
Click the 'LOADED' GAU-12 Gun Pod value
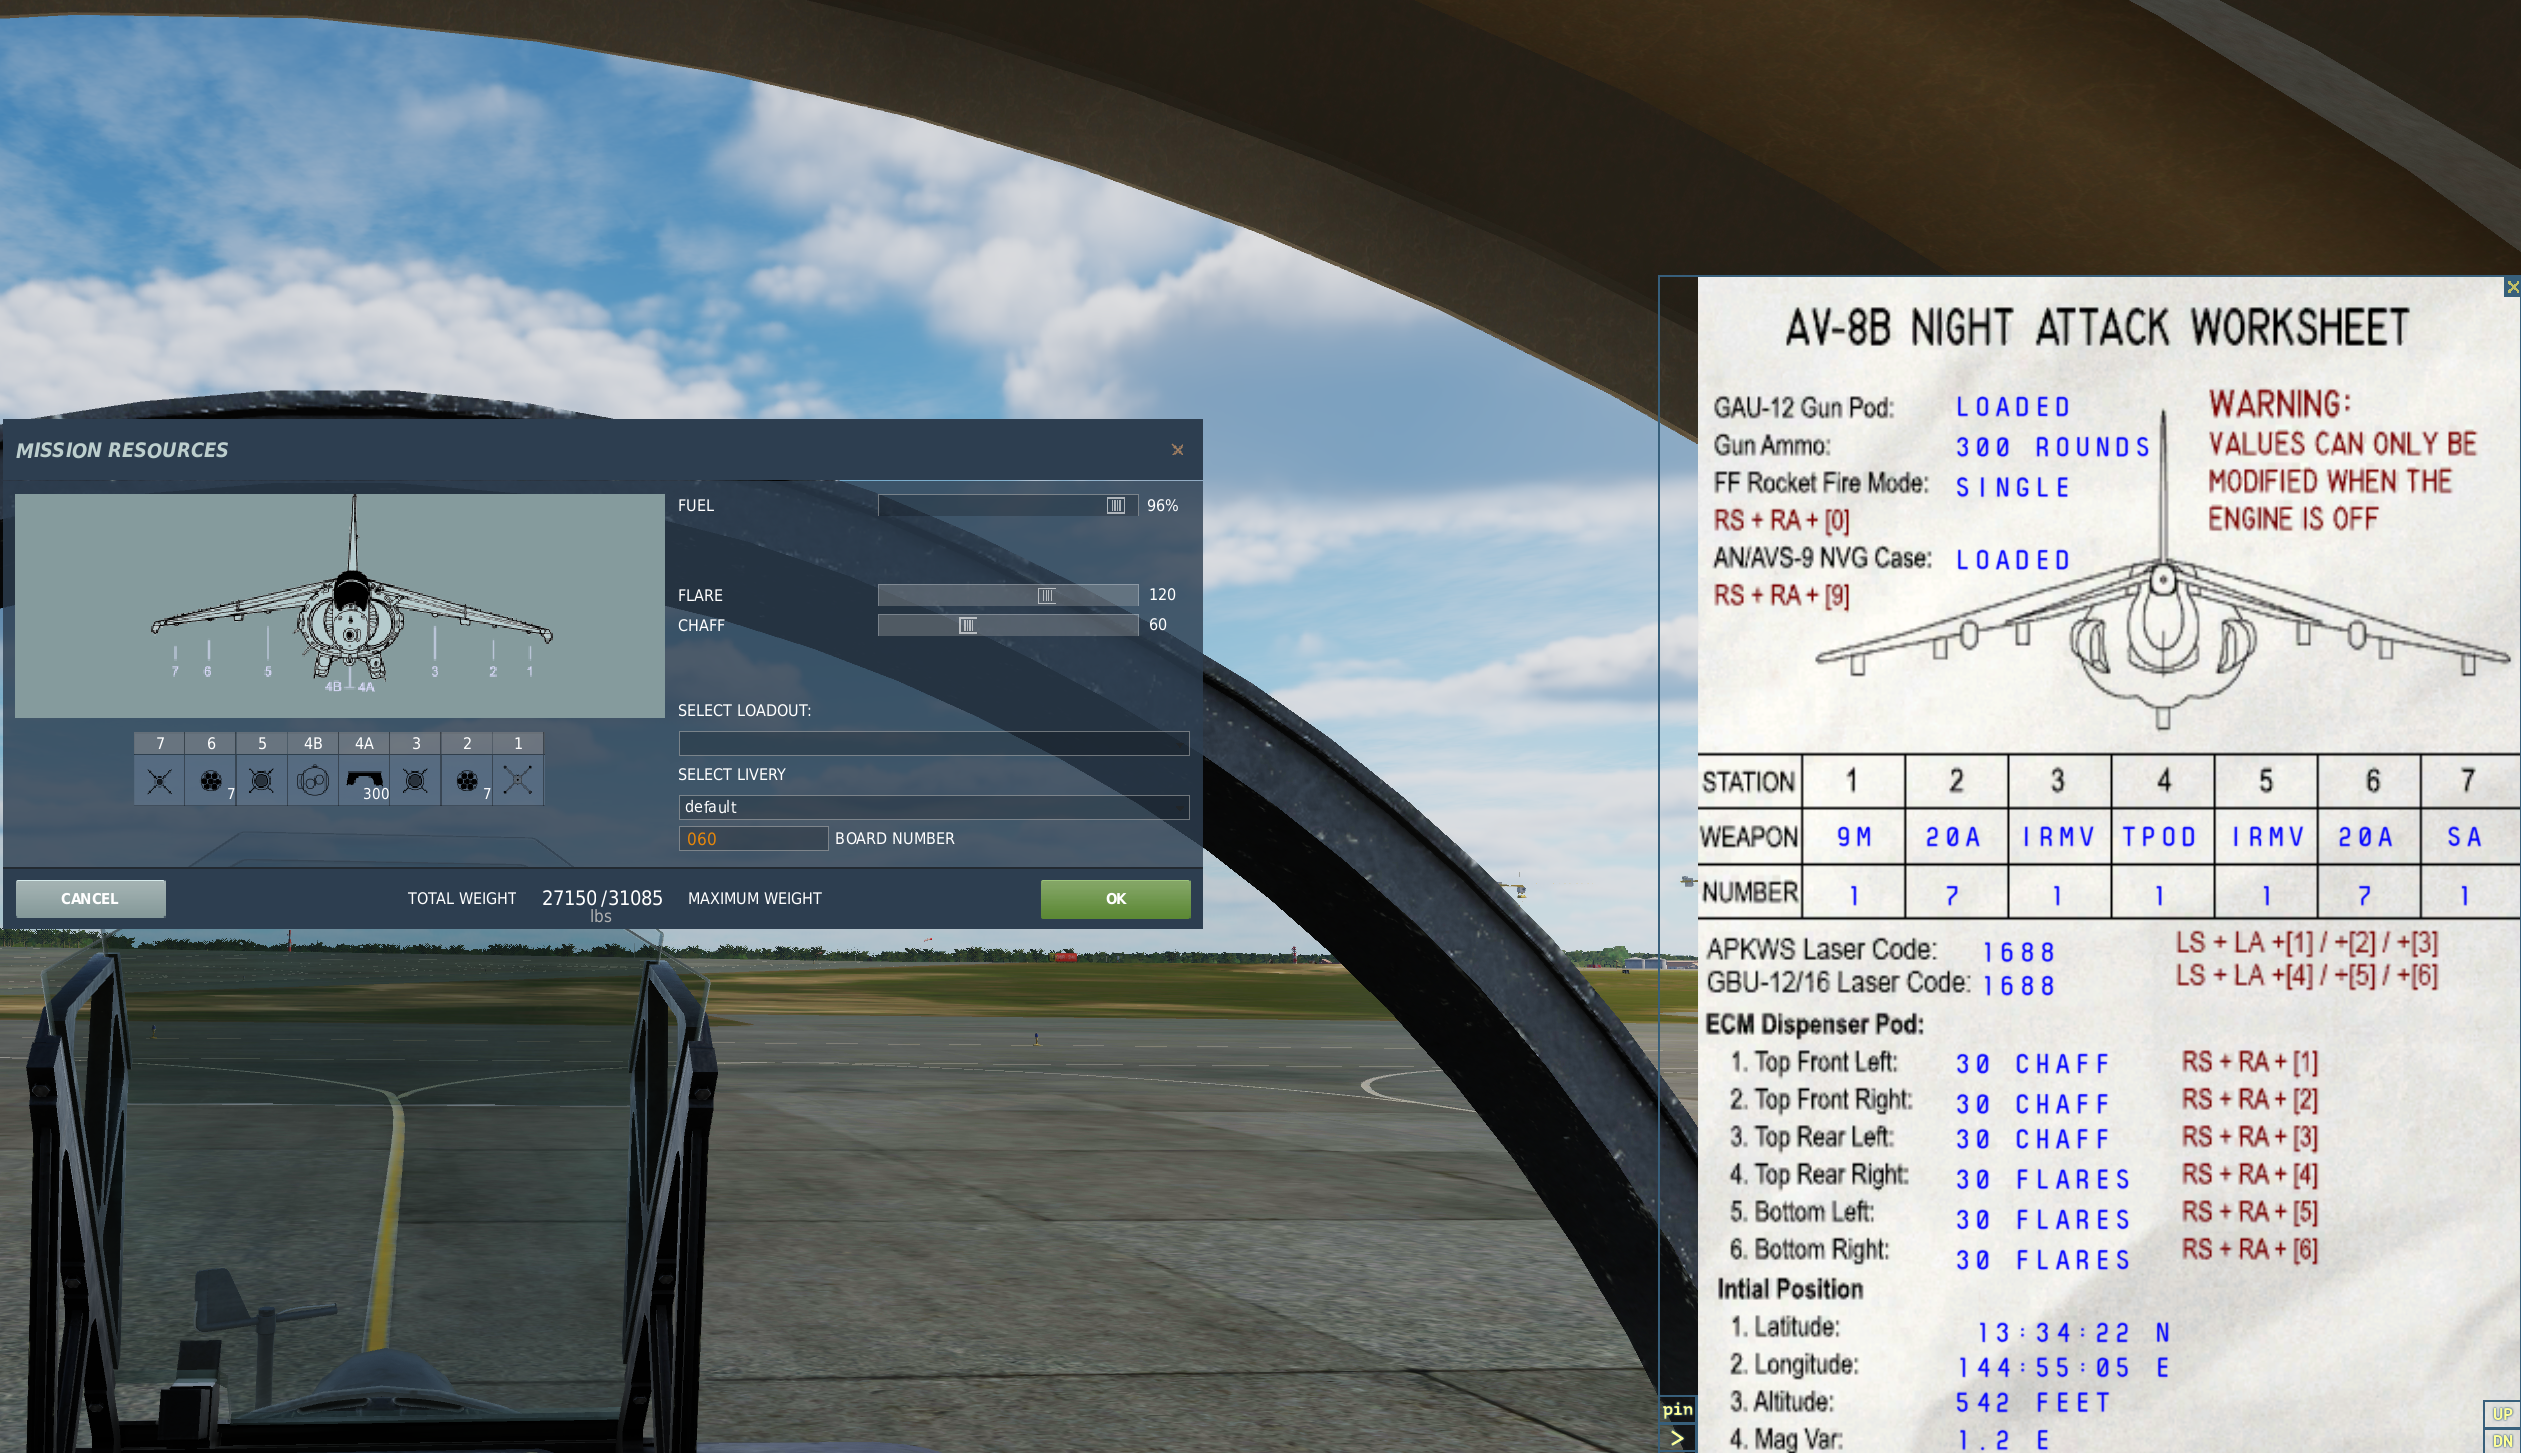(x=2013, y=407)
